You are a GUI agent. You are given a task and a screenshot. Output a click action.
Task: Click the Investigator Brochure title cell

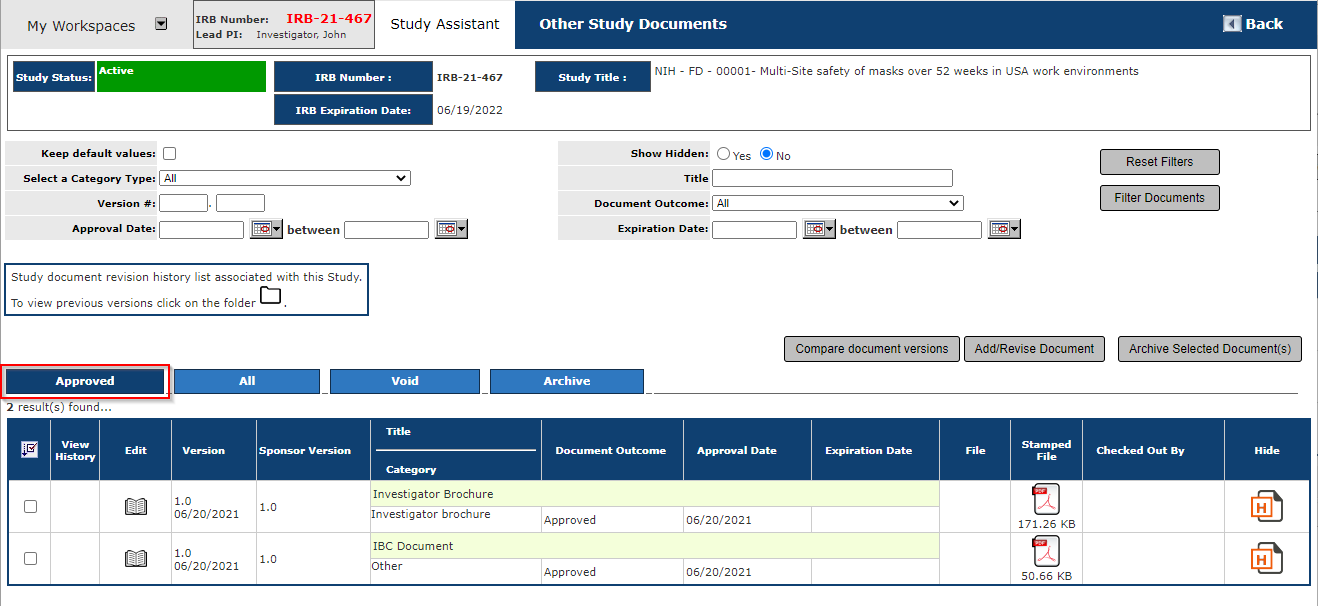click(x=655, y=494)
